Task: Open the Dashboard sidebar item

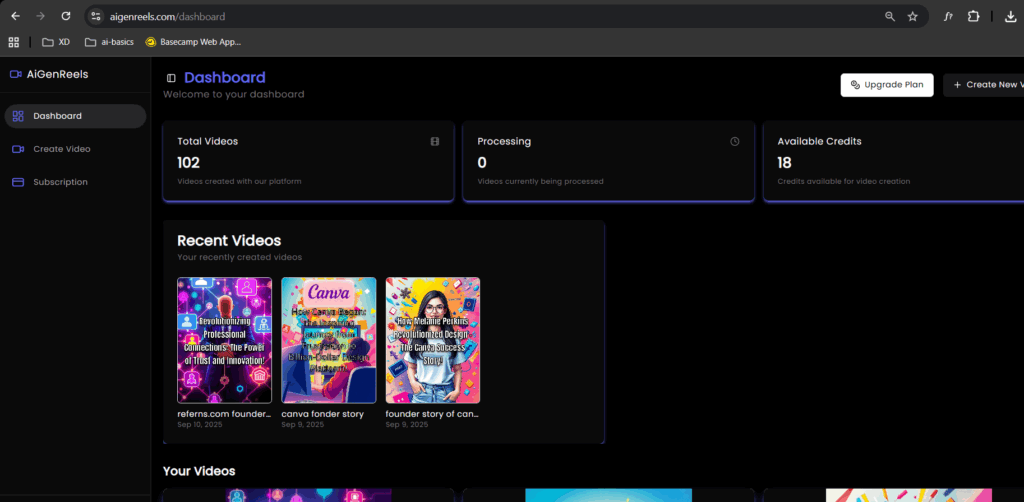Action: (x=75, y=116)
